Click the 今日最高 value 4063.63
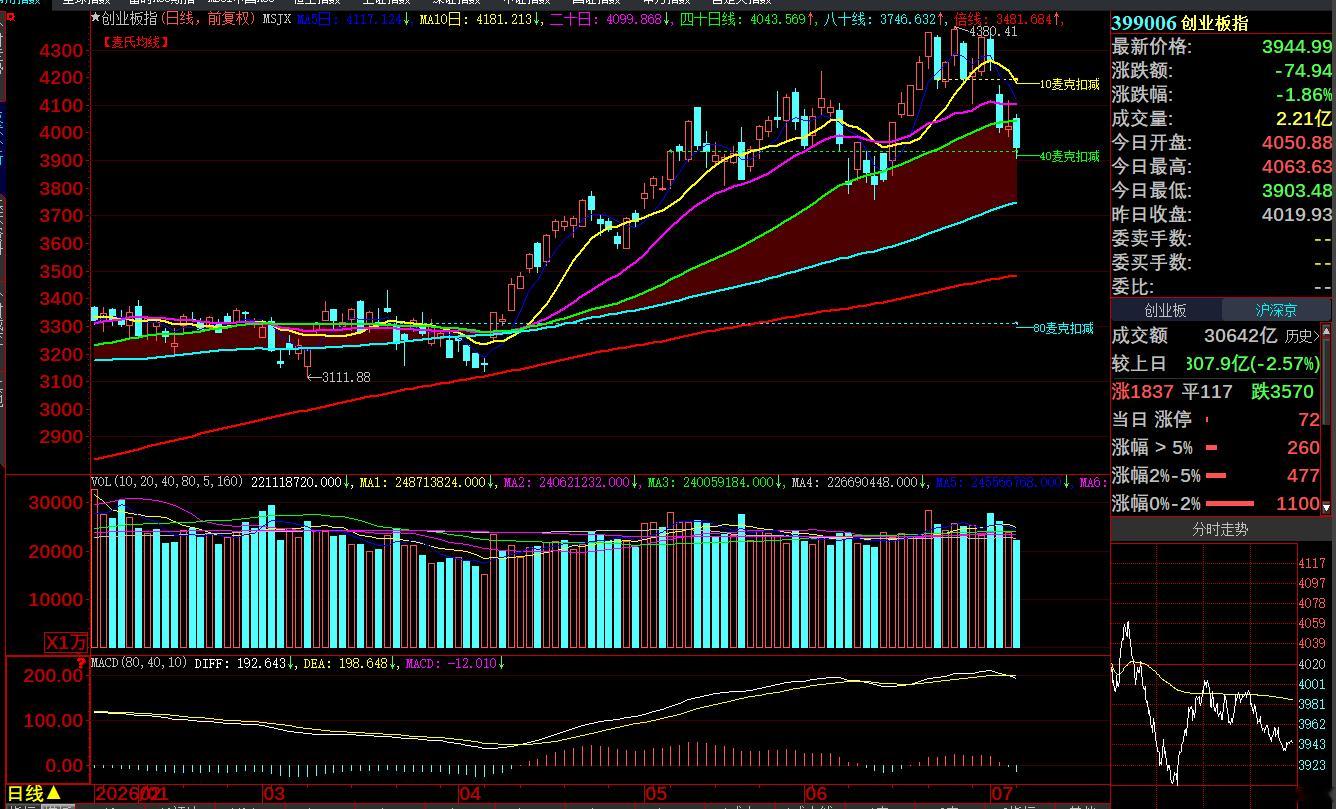 (1297, 167)
